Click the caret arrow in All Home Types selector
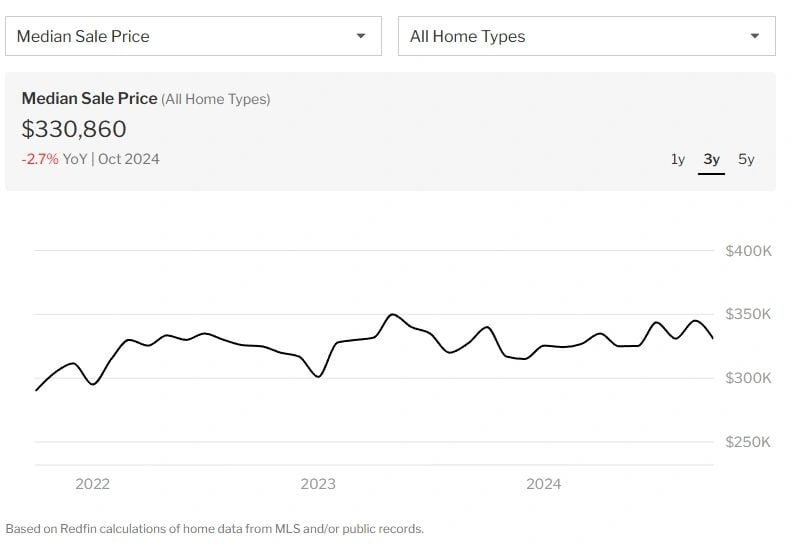 pos(755,36)
